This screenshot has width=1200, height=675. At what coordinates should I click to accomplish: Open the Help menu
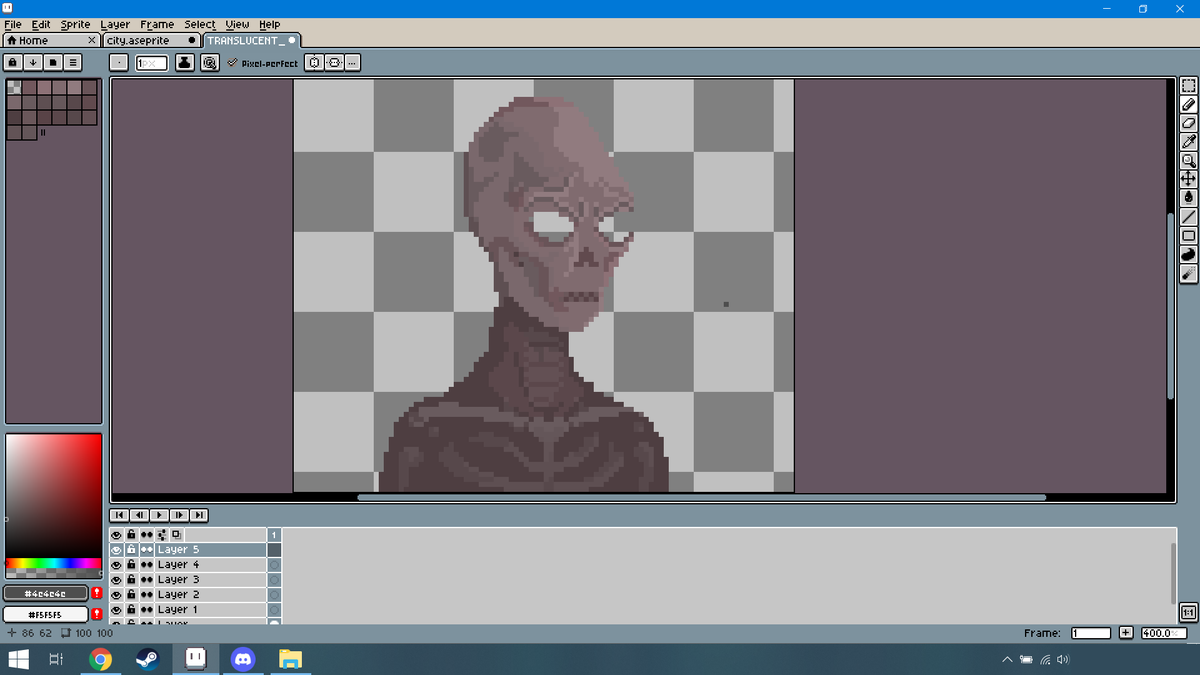coord(270,24)
